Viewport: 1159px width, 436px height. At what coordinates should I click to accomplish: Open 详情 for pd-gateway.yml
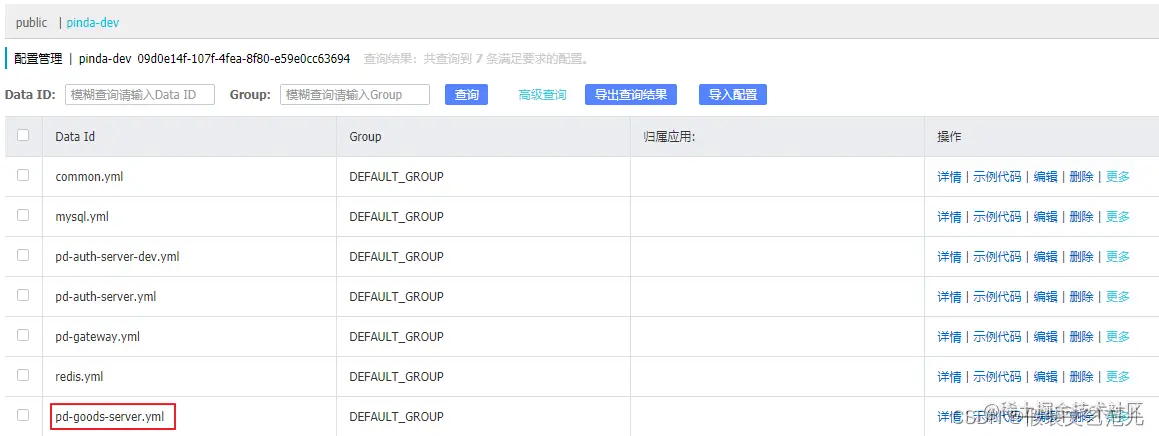pyautogui.click(x=949, y=336)
